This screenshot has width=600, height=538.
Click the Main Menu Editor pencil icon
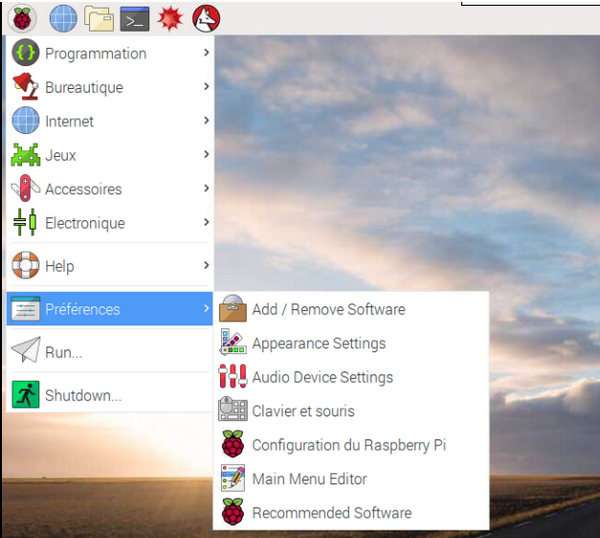pyautogui.click(x=233, y=478)
